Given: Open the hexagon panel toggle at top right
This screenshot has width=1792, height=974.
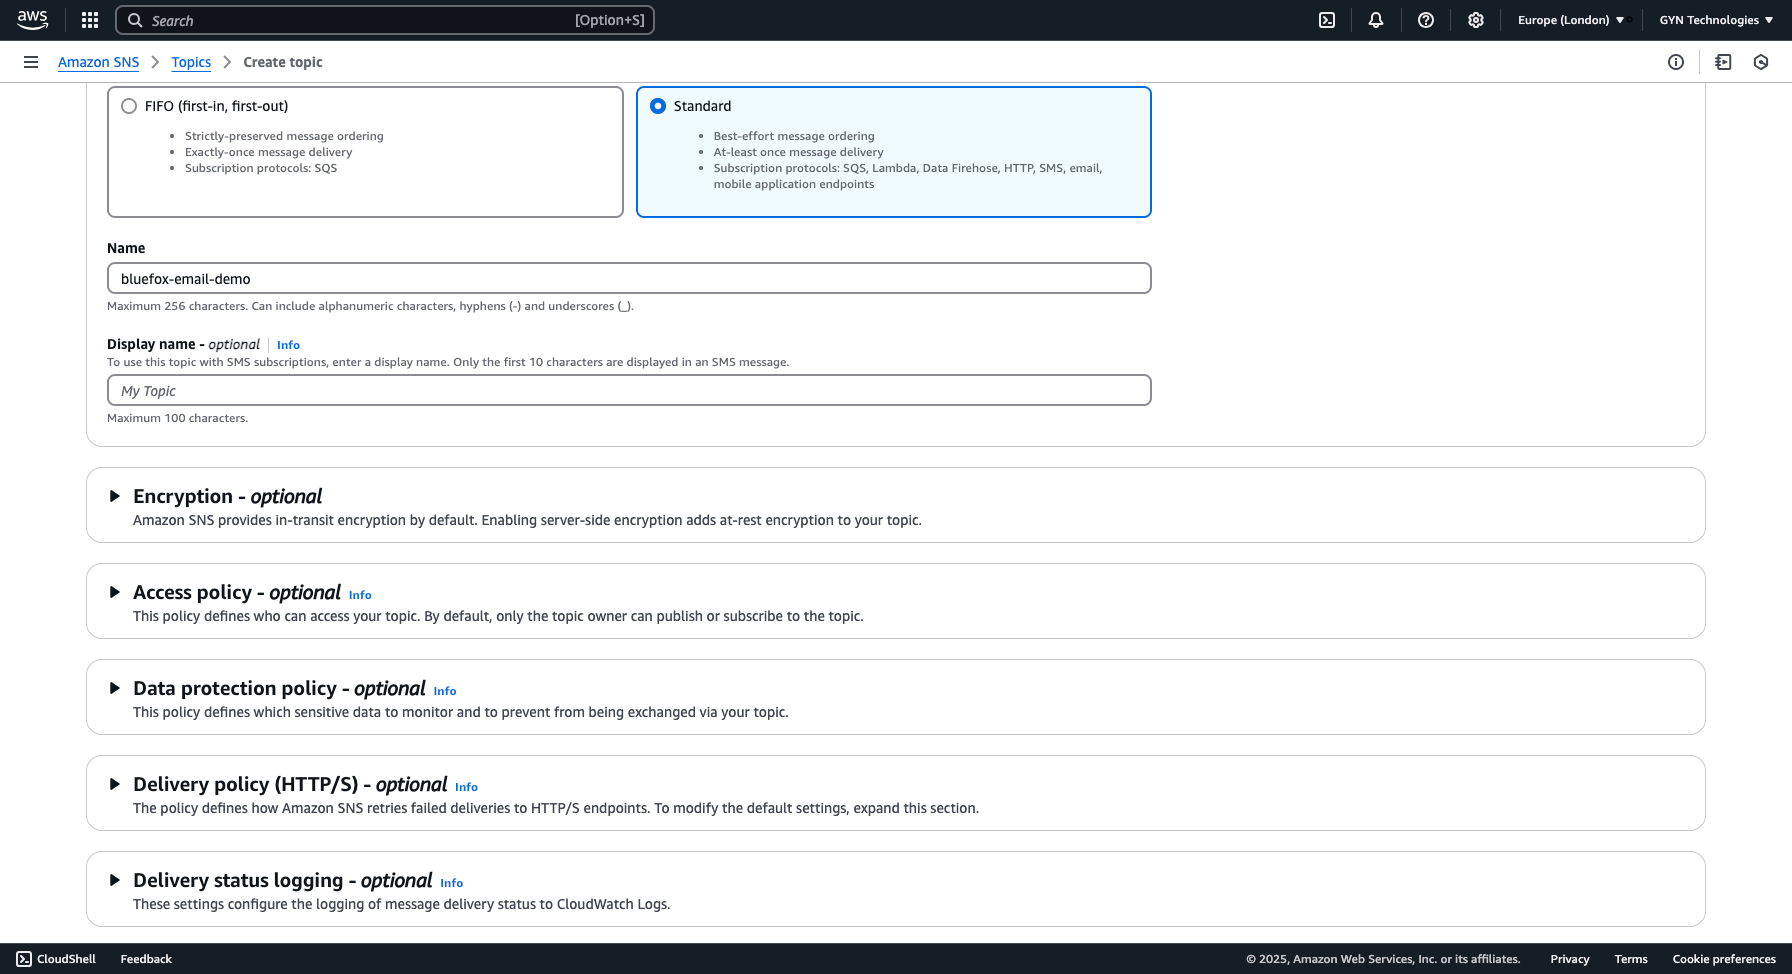Looking at the screenshot, I should click(x=1760, y=62).
